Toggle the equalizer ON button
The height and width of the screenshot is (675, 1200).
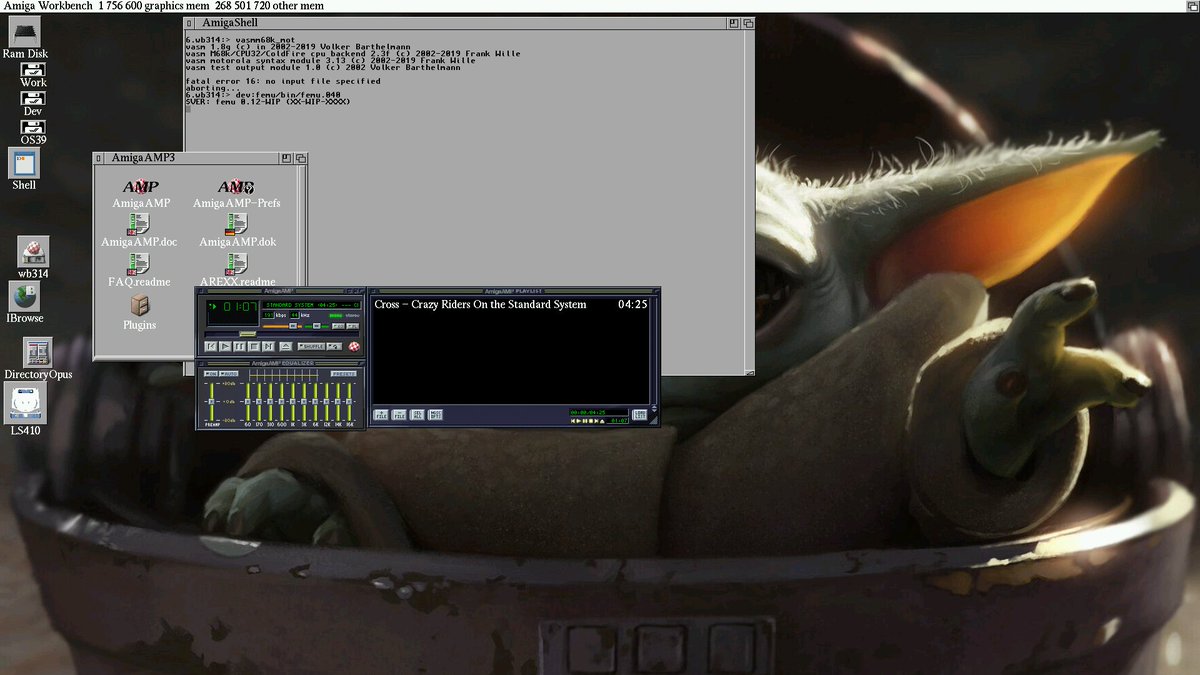[x=212, y=374]
